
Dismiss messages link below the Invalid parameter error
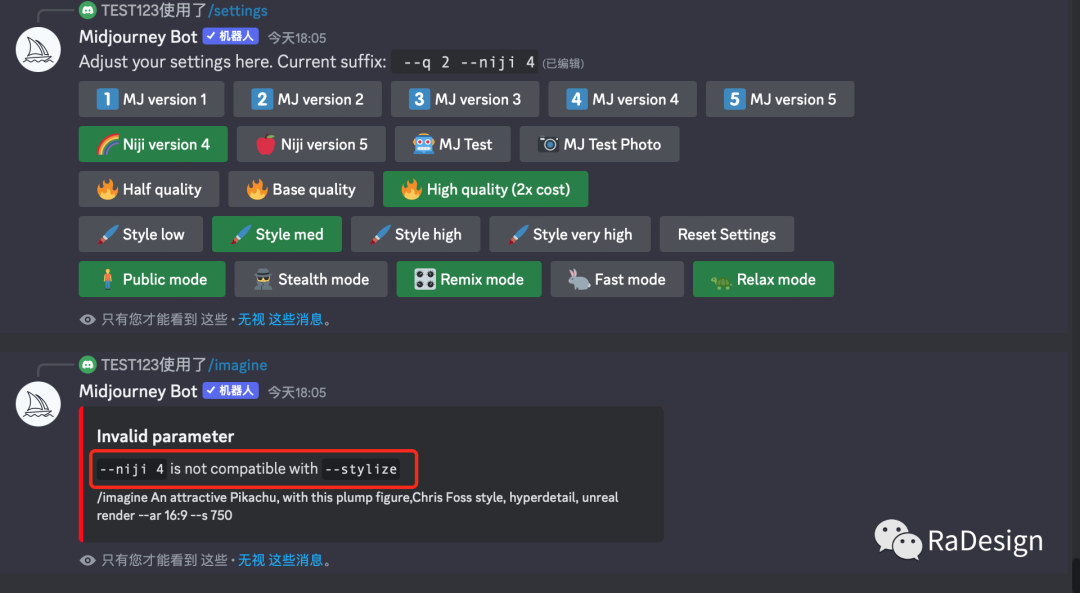pyautogui.click(x=280, y=560)
